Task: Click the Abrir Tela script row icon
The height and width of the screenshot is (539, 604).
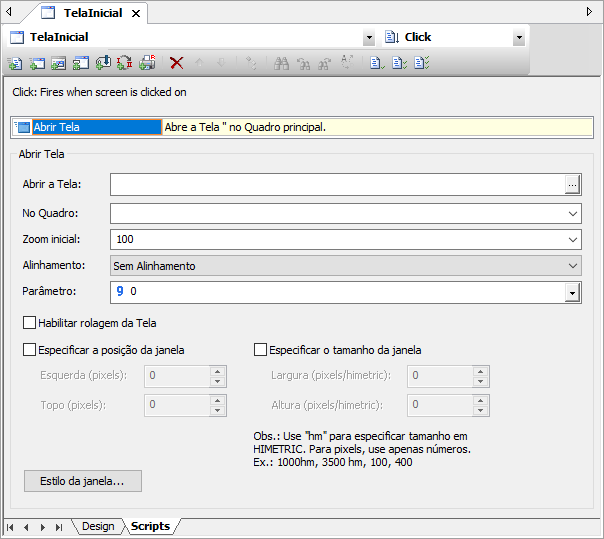Action: [23, 127]
